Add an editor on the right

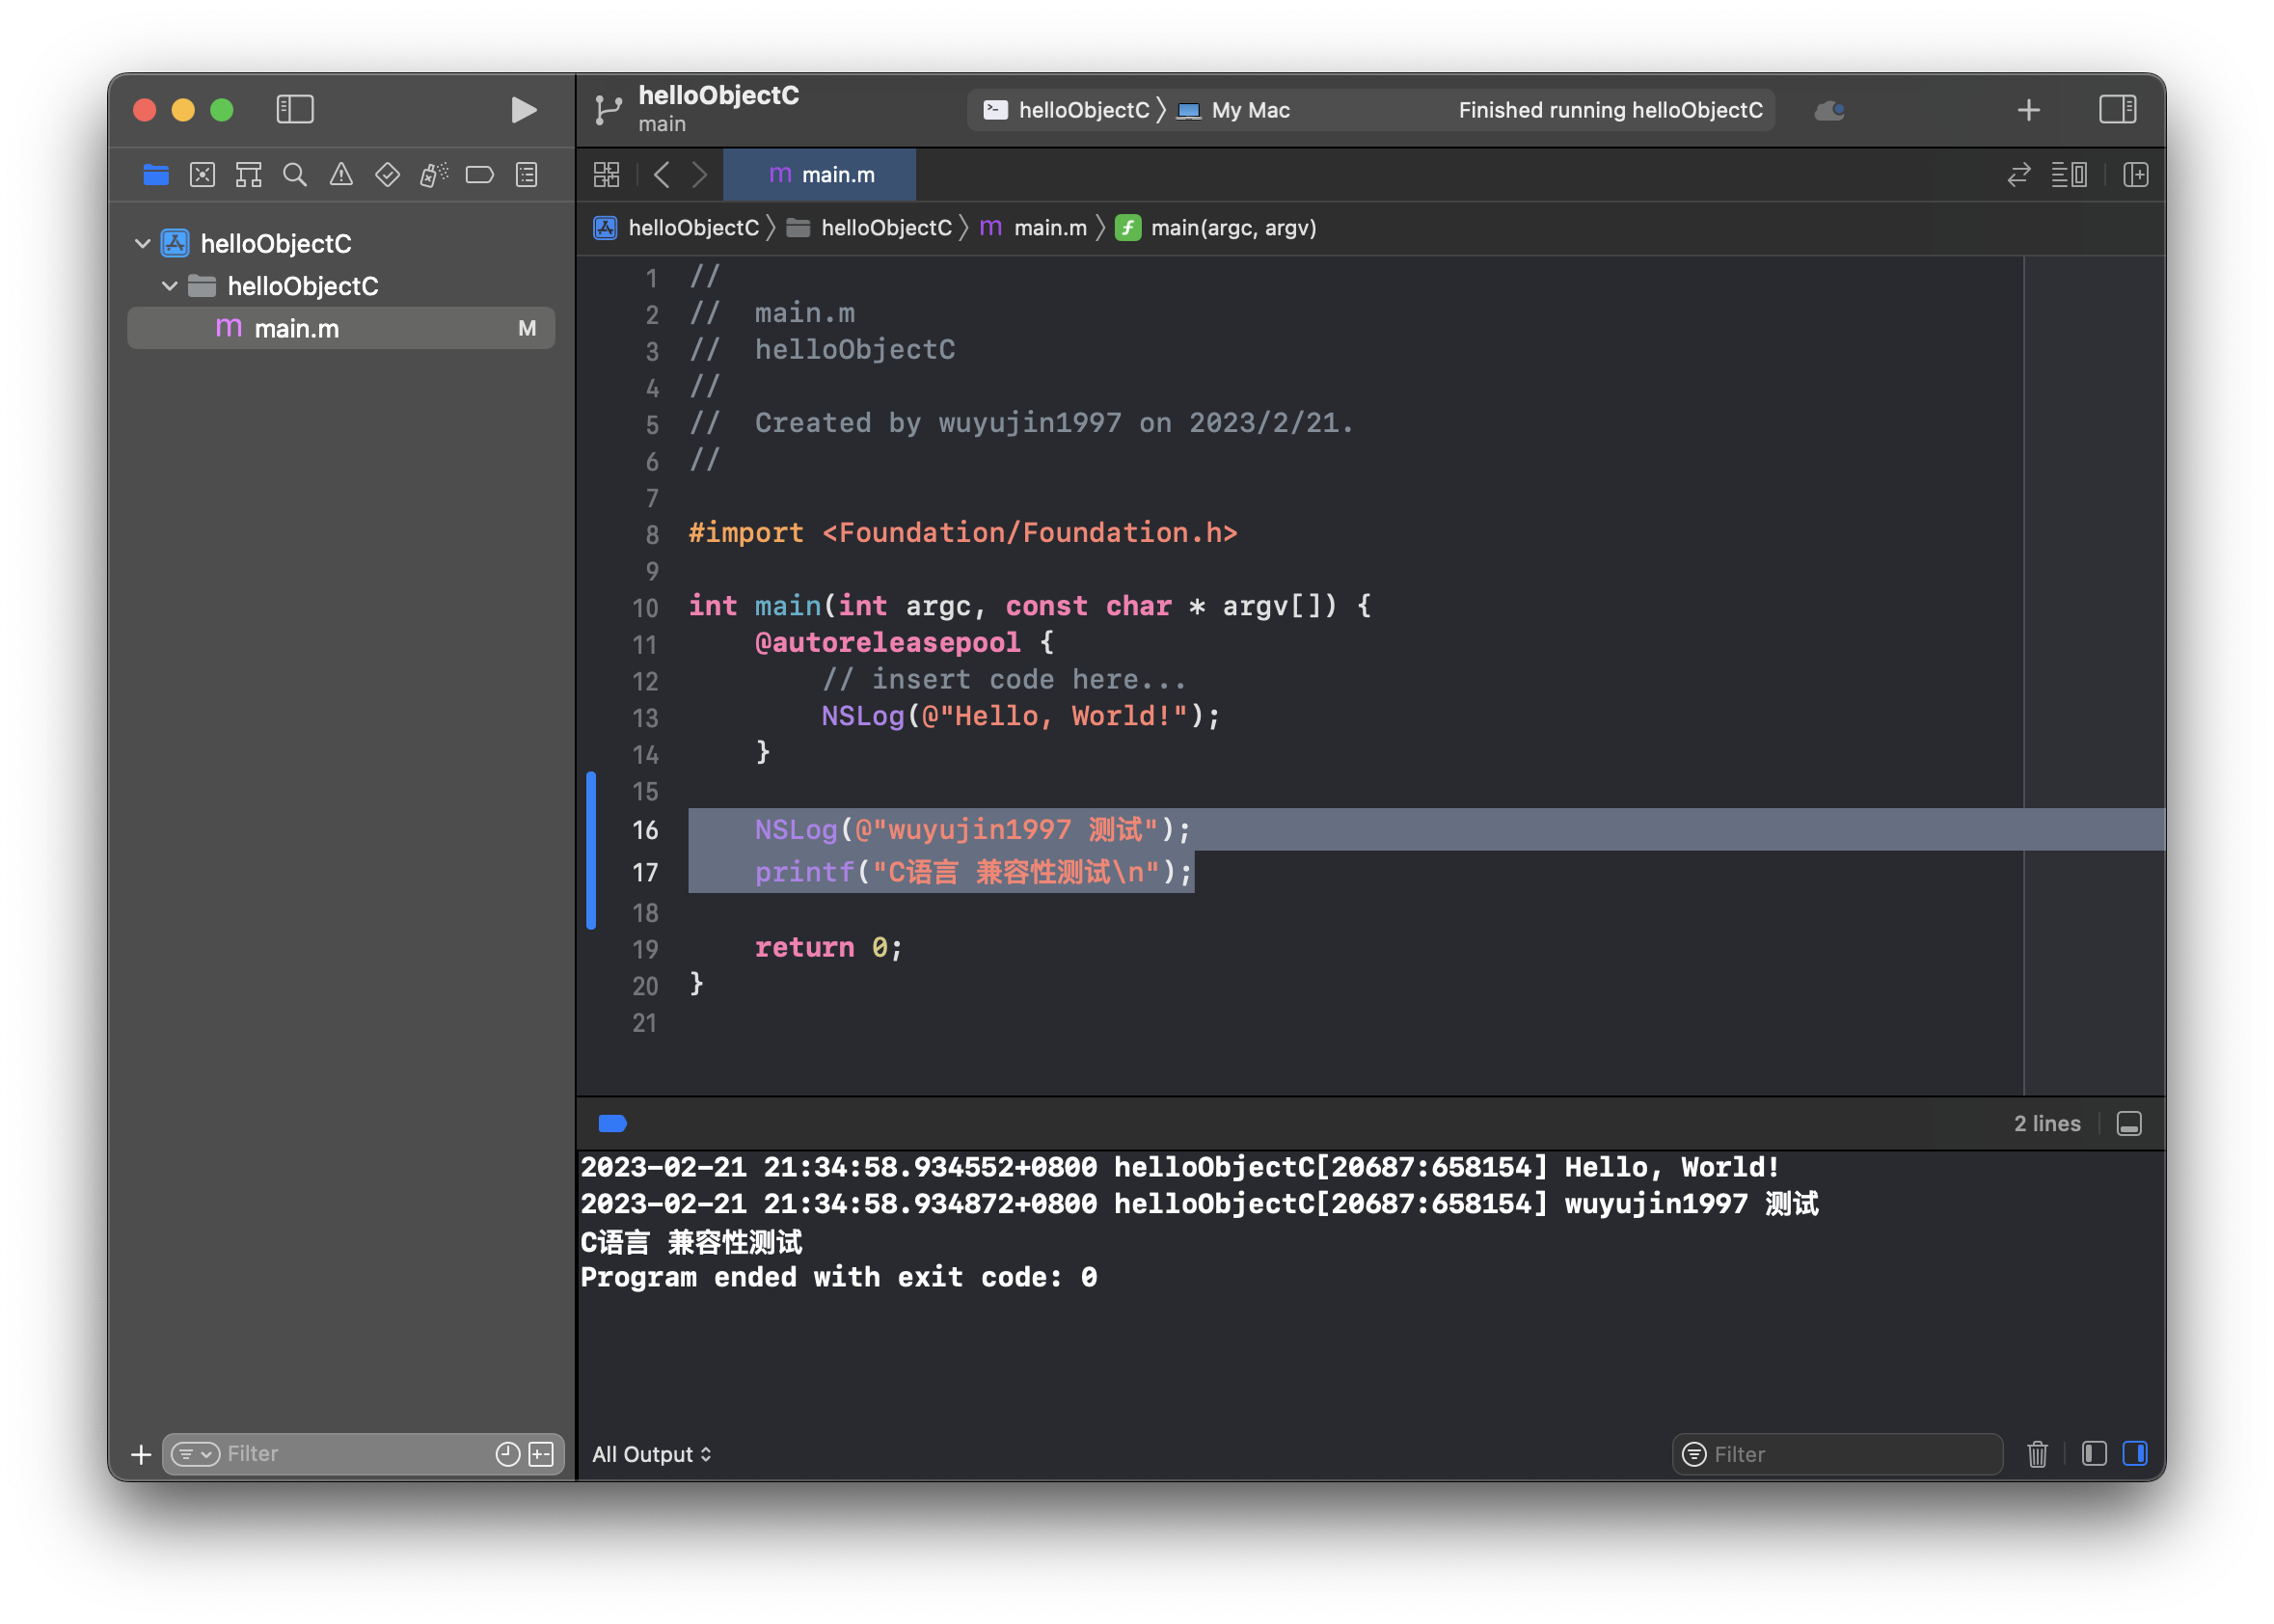[2135, 175]
